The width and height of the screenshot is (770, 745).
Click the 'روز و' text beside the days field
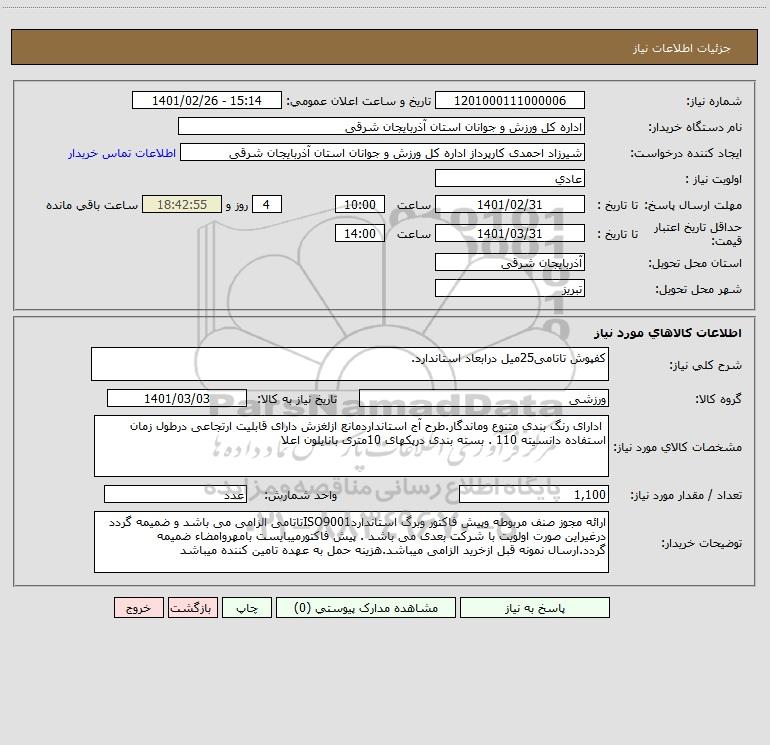point(237,205)
